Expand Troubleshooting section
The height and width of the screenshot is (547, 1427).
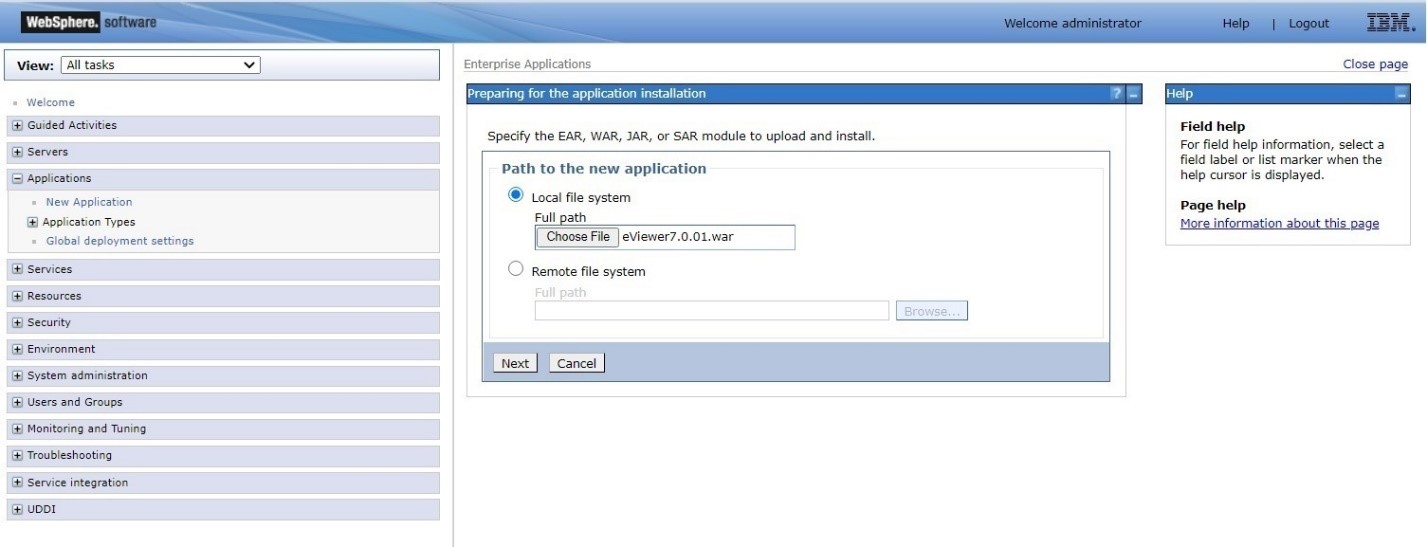tap(17, 456)
